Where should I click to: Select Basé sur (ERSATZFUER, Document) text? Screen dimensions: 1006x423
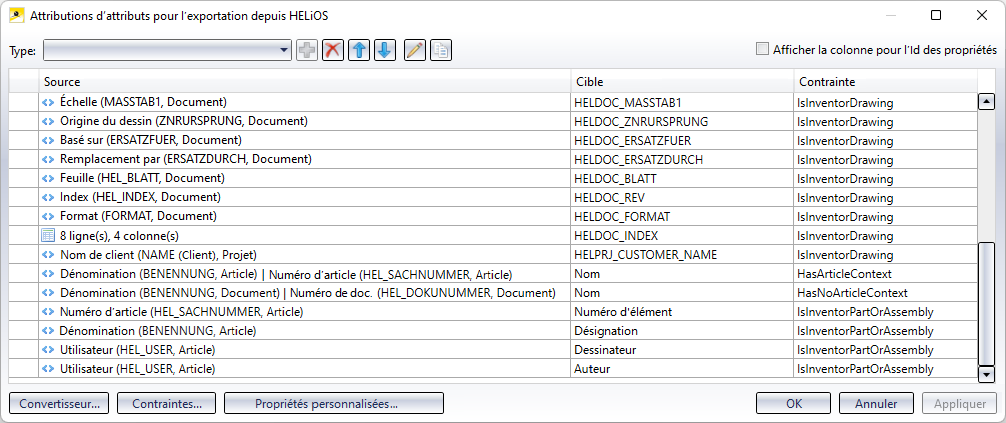(151, 140)
